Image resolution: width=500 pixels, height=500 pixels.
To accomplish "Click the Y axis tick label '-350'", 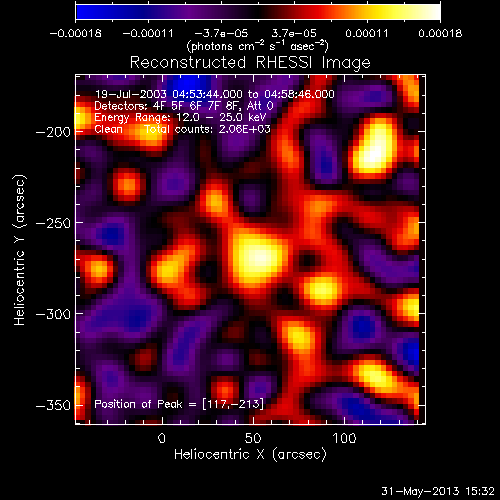I will pyautogui.click(x=53, y=405).
